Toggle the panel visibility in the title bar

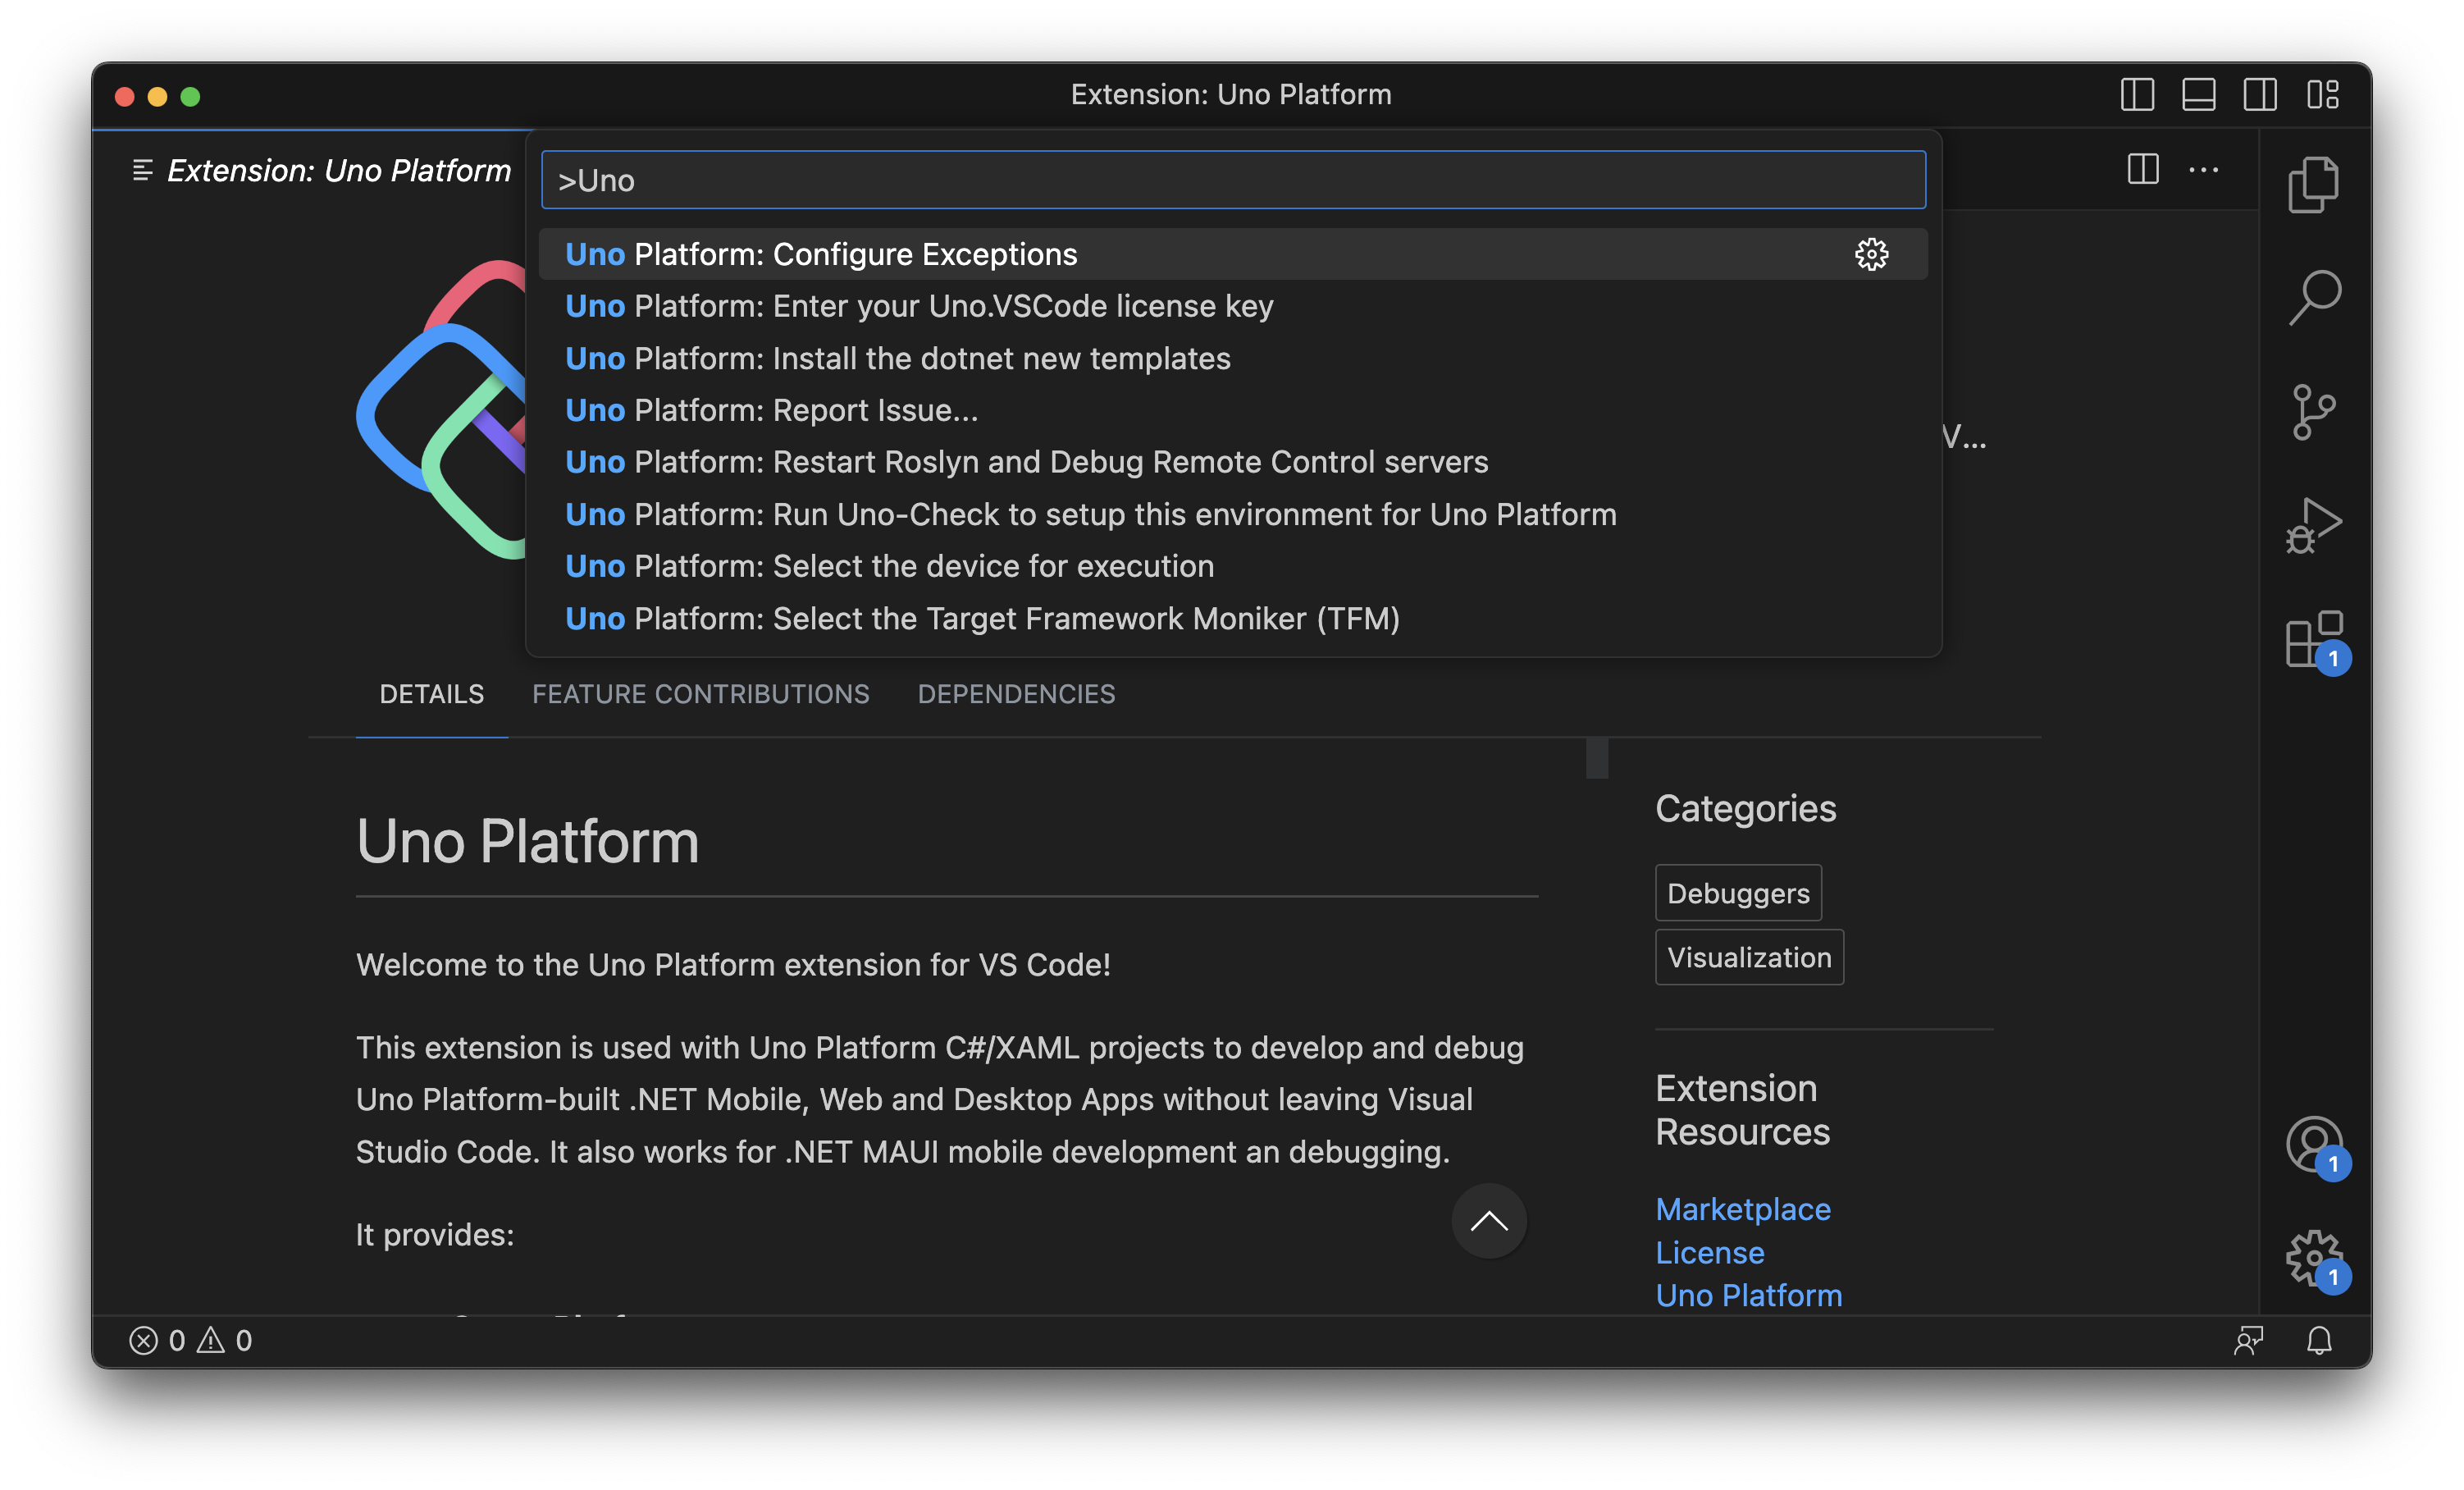2198,95
